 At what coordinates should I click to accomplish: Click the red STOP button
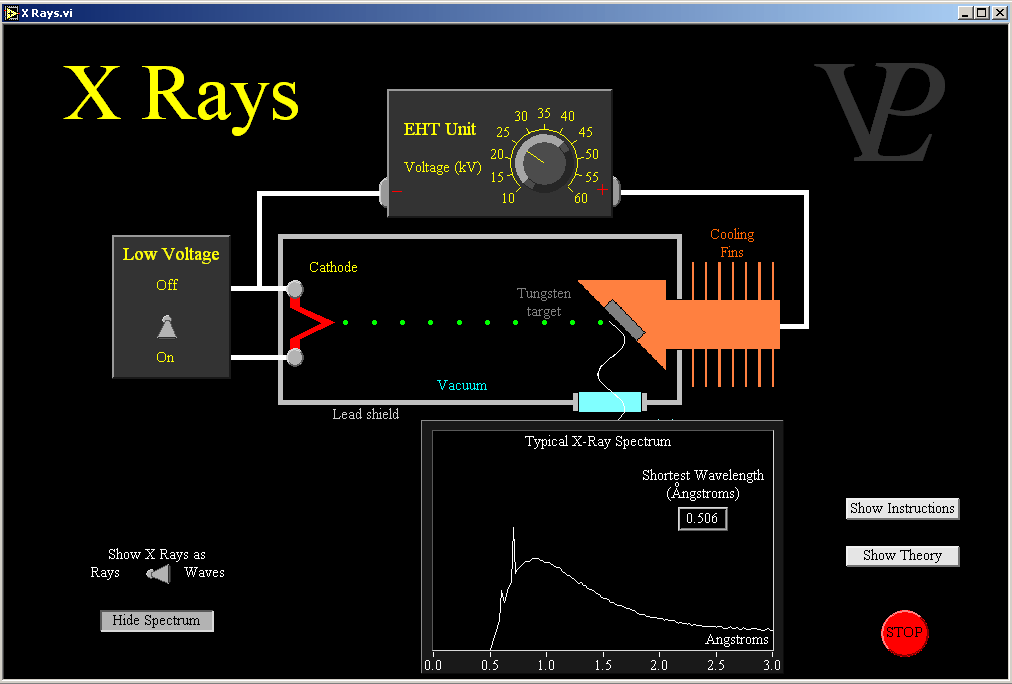[903, 632]
